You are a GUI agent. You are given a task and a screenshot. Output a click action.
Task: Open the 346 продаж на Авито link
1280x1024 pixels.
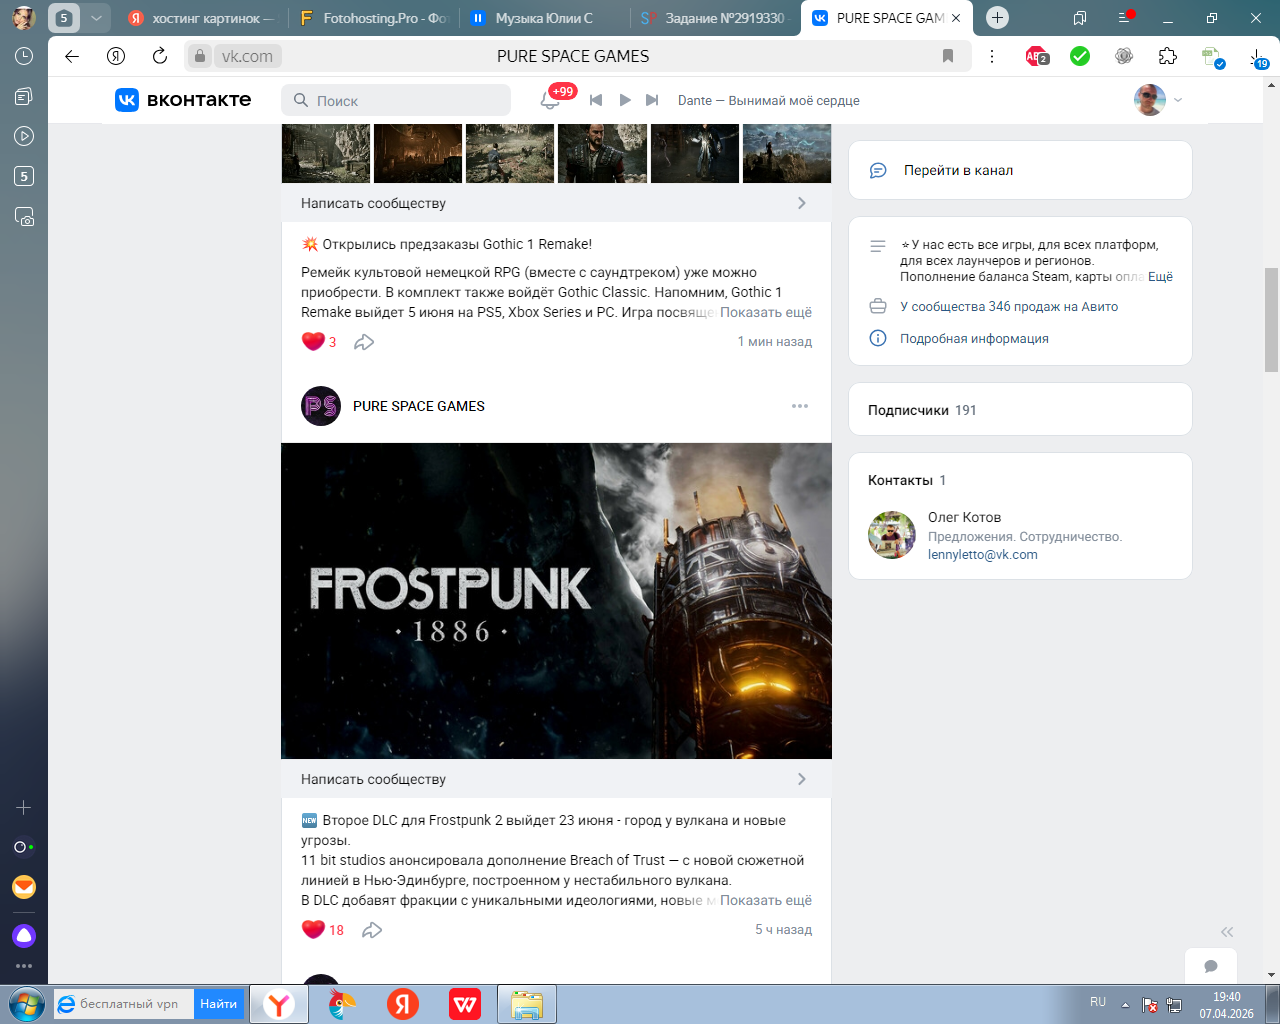[x=1009, y=306]
